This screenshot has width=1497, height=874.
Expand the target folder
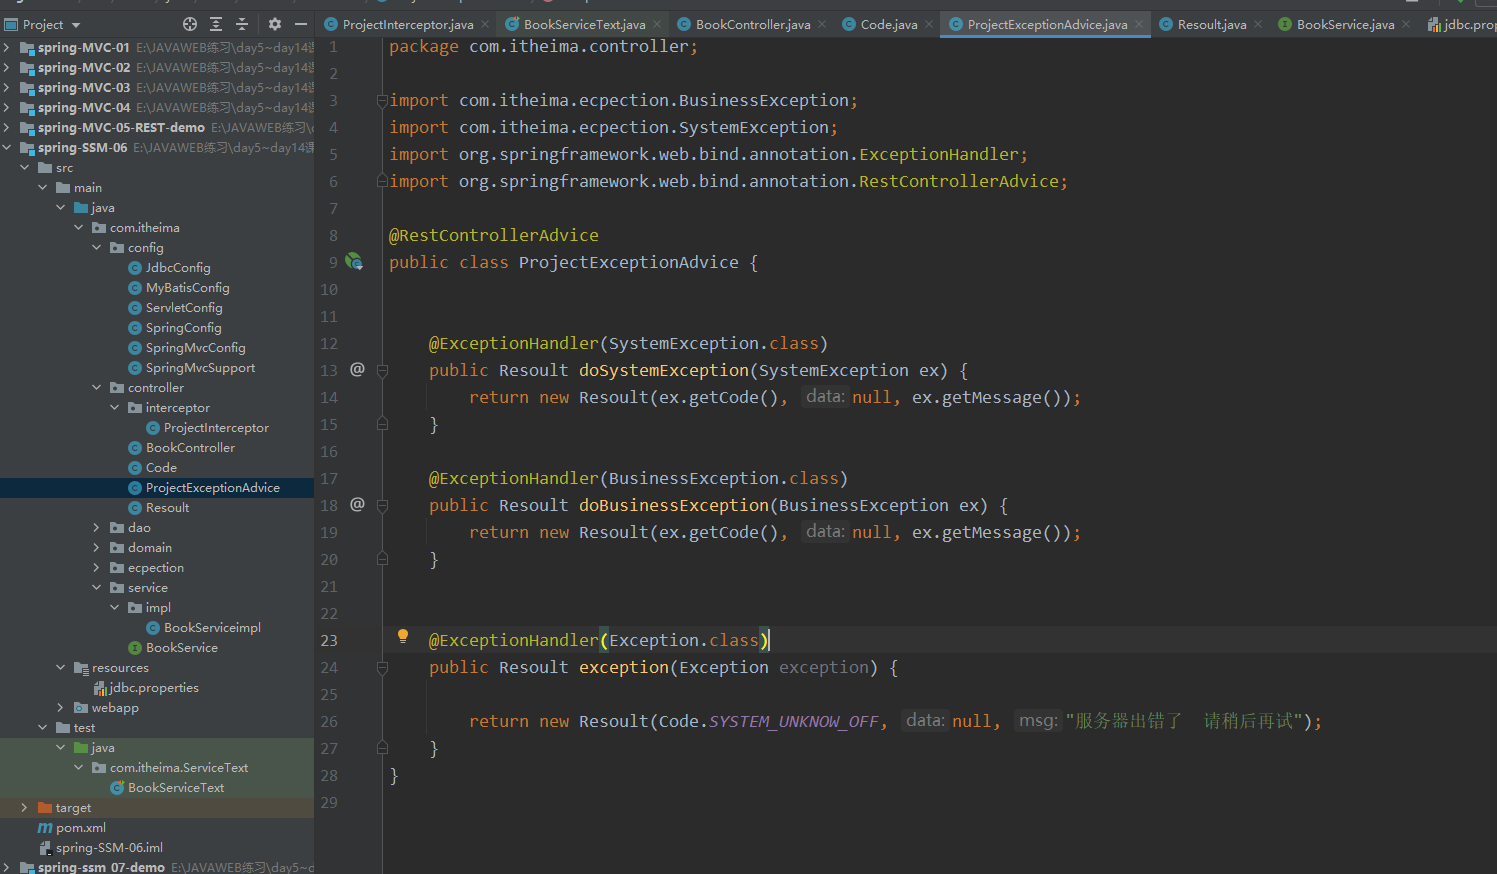pos(24,808)
